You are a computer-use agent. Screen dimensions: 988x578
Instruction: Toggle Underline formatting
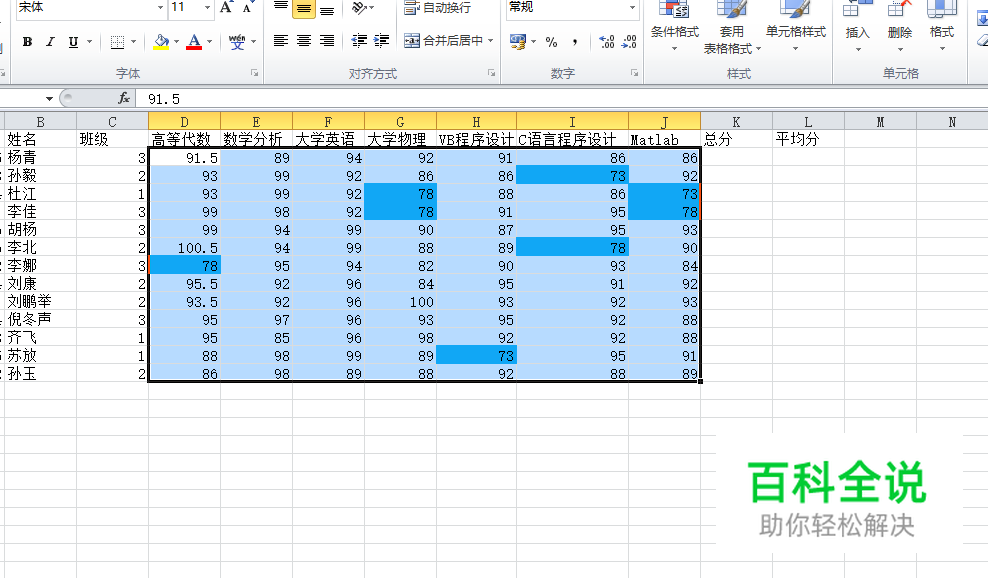coord(73,42)
